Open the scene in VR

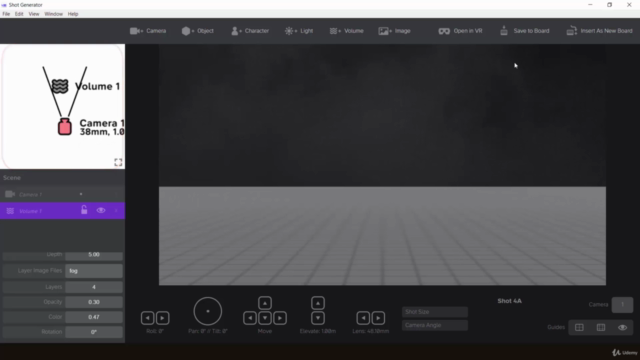460,31
